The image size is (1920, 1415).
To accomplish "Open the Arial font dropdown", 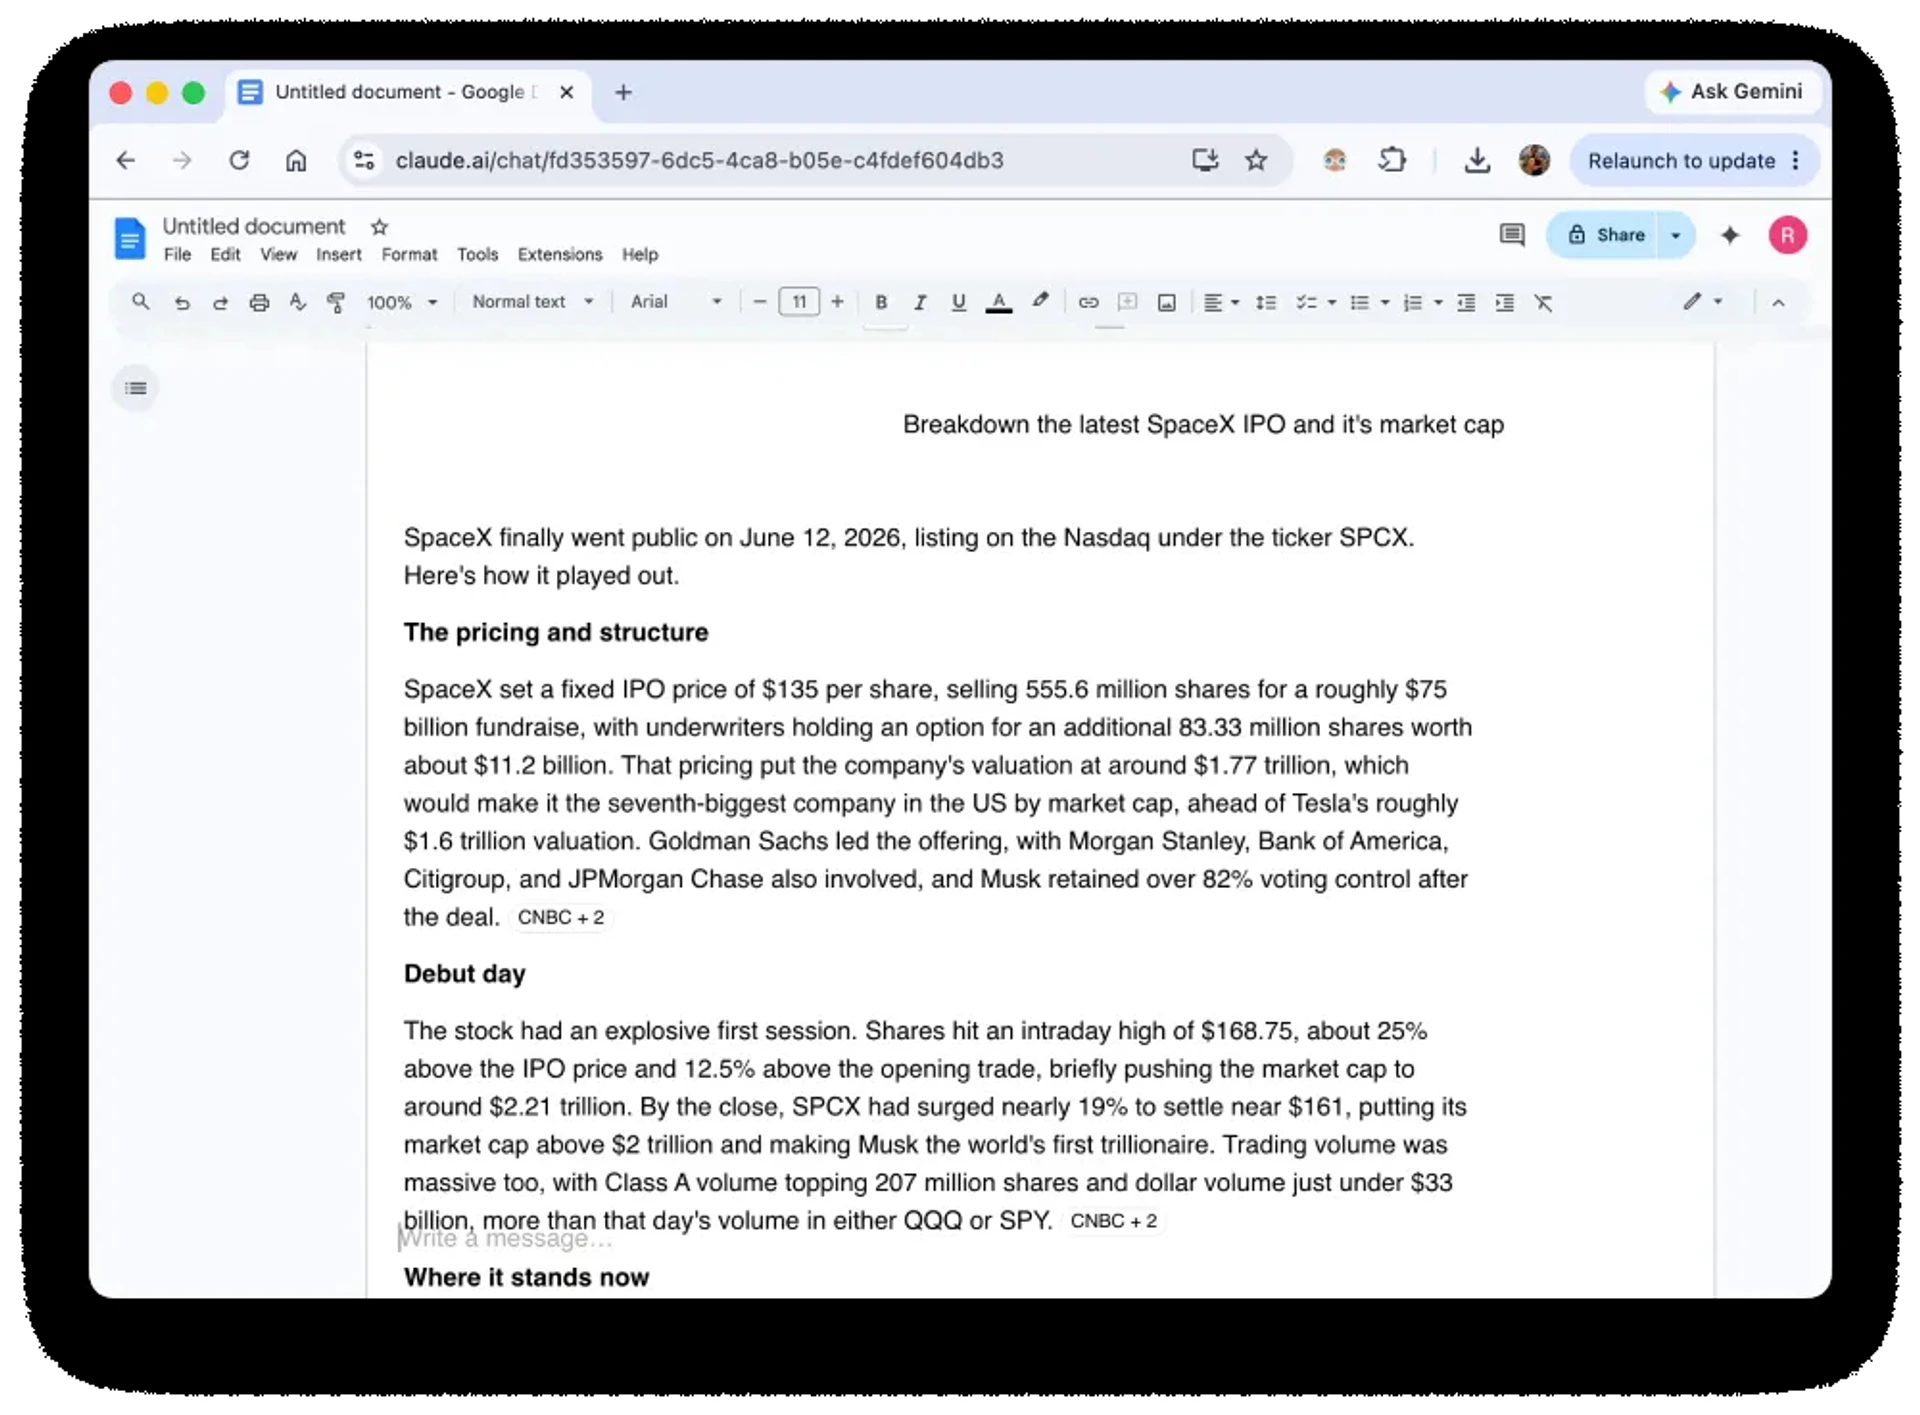I will (676, 301).
